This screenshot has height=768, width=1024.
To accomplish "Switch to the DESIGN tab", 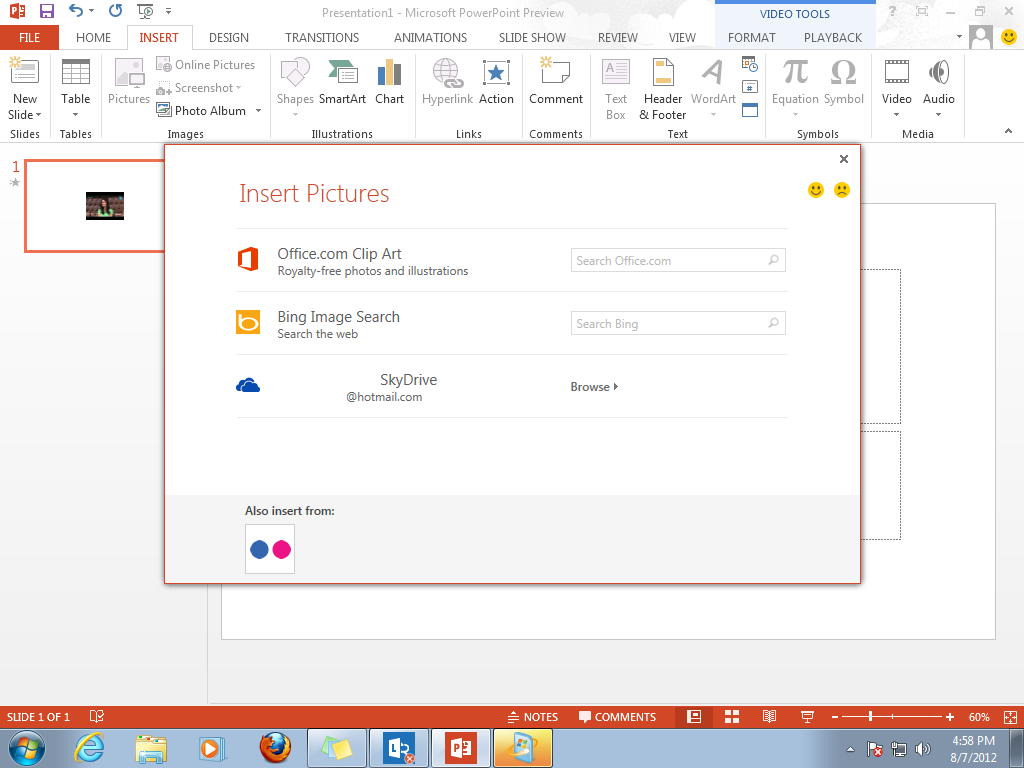I will pyautogui.click(x=228, y=37).
